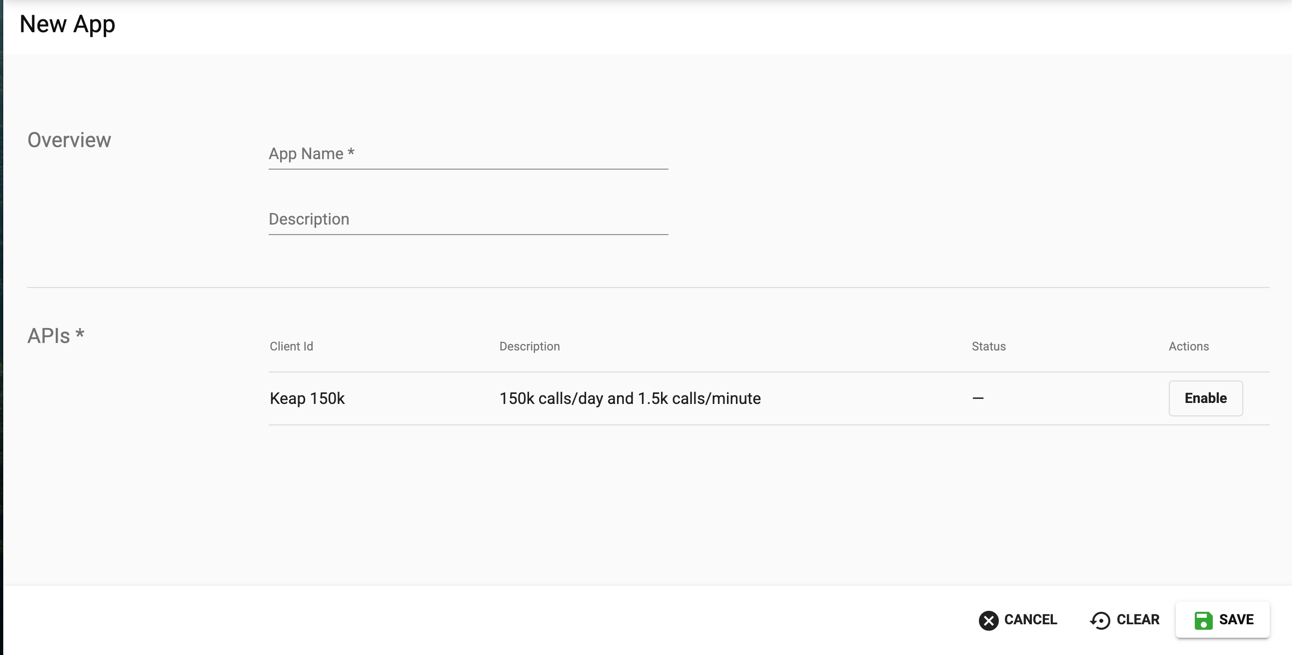Click the App Name input field
This screenshot has height=655, width=1292.
pyautogui.click(x=468, y=155)
